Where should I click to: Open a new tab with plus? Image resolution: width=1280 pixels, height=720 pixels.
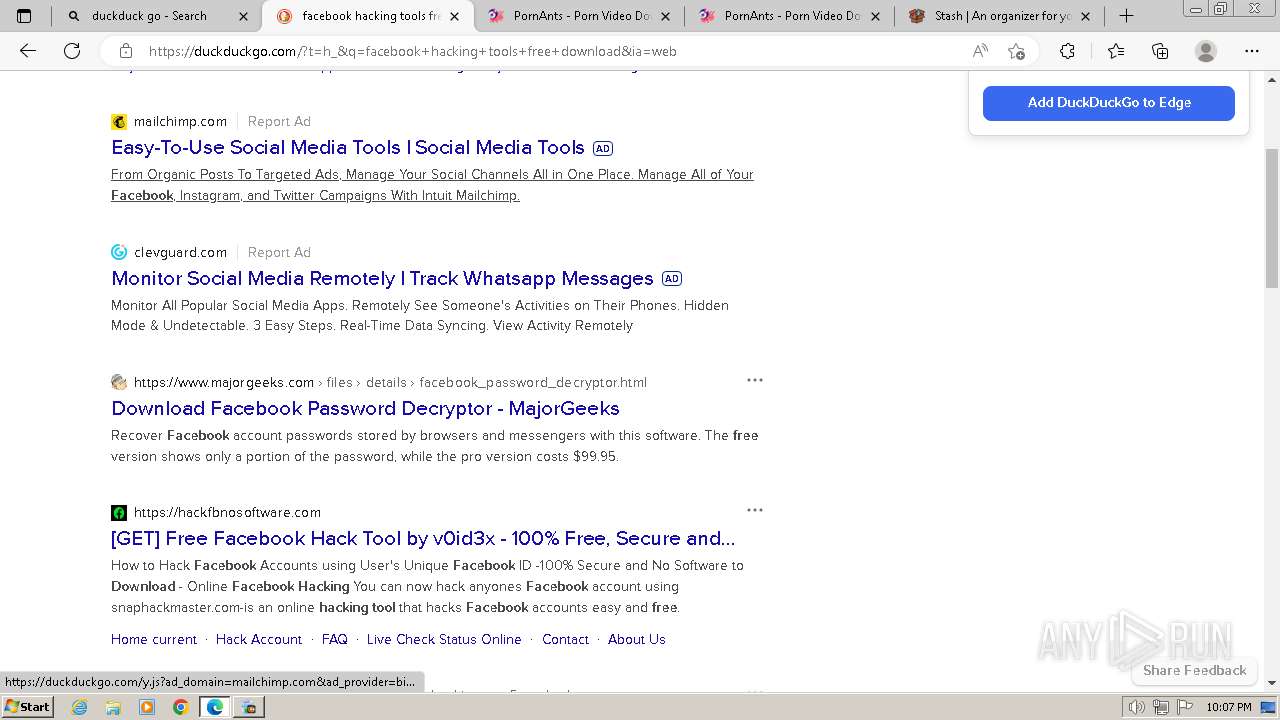coord(1127,16)
